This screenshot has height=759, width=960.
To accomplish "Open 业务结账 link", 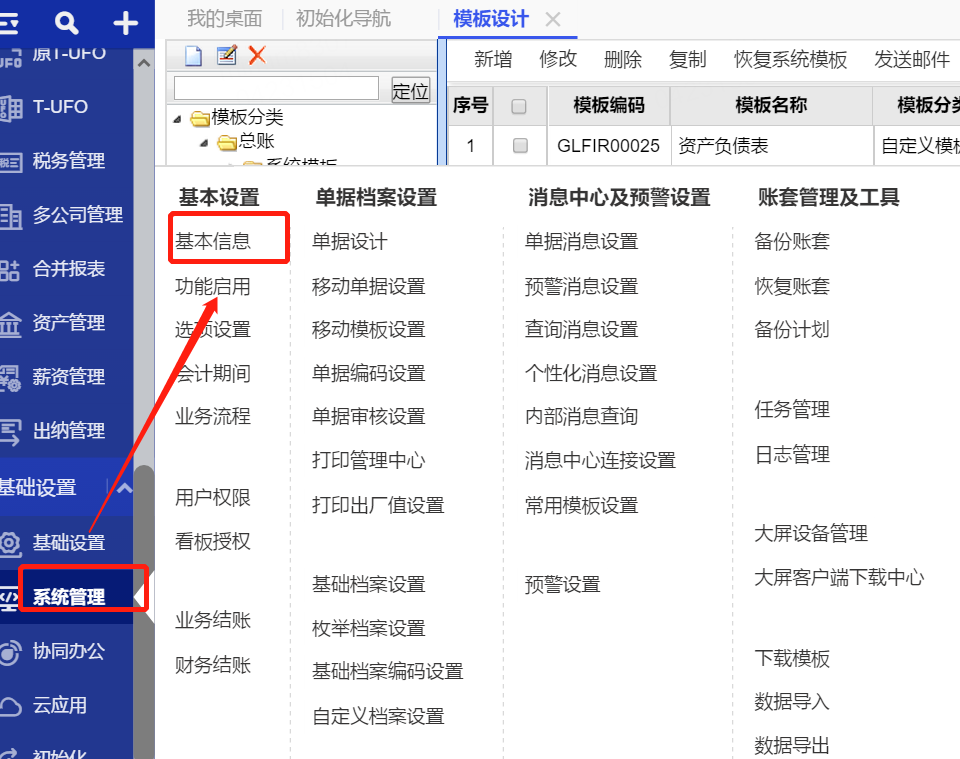I will [x=213, y=620].
